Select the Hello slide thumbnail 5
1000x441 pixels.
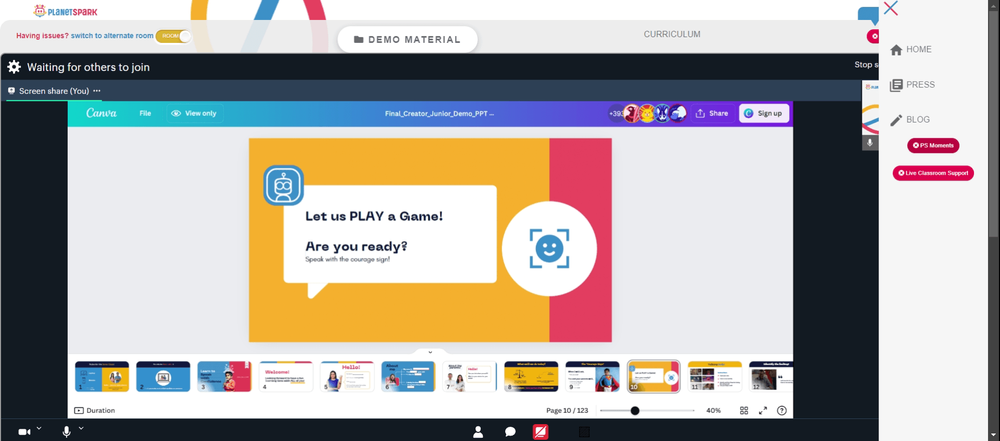(347, 377)
